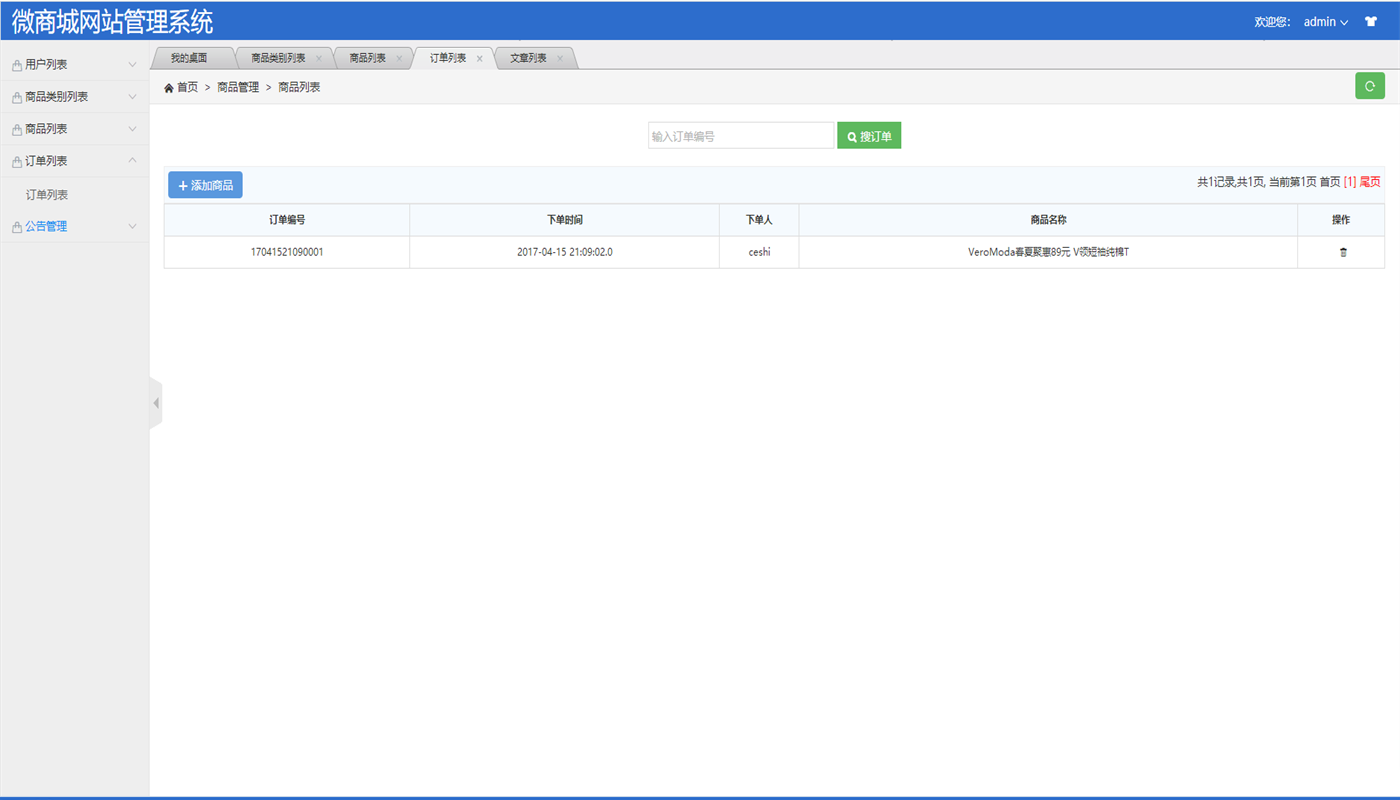Close the 商品列表 tab
The image size is (1400, 800).
tap(399, 58)
